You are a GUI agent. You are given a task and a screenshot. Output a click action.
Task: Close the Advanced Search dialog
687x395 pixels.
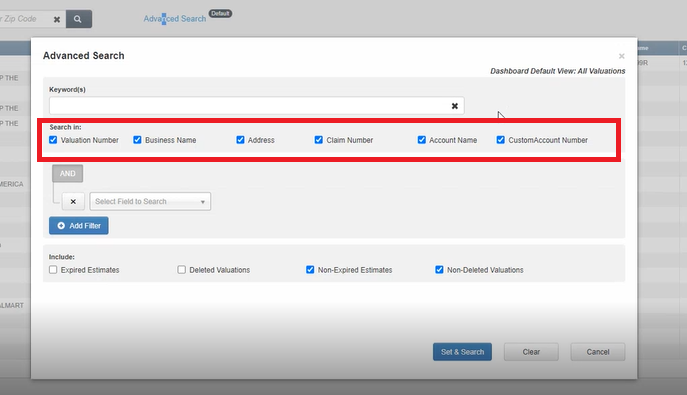[x=621, y=56]
